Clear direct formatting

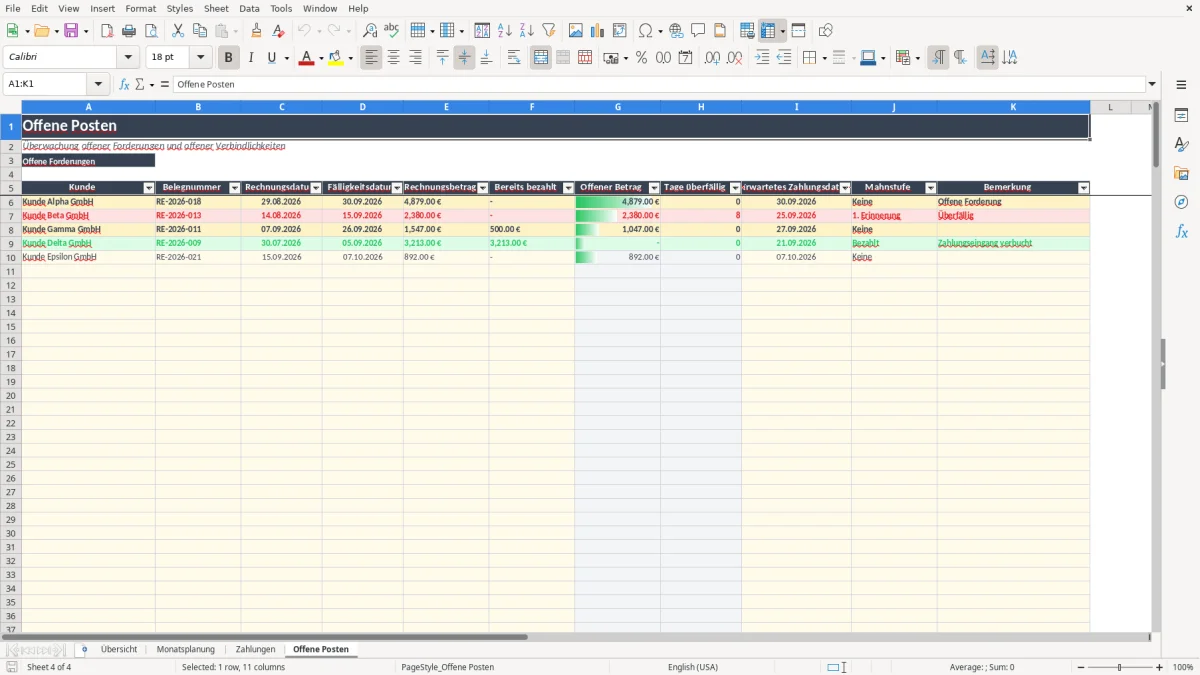pos(279,31)
